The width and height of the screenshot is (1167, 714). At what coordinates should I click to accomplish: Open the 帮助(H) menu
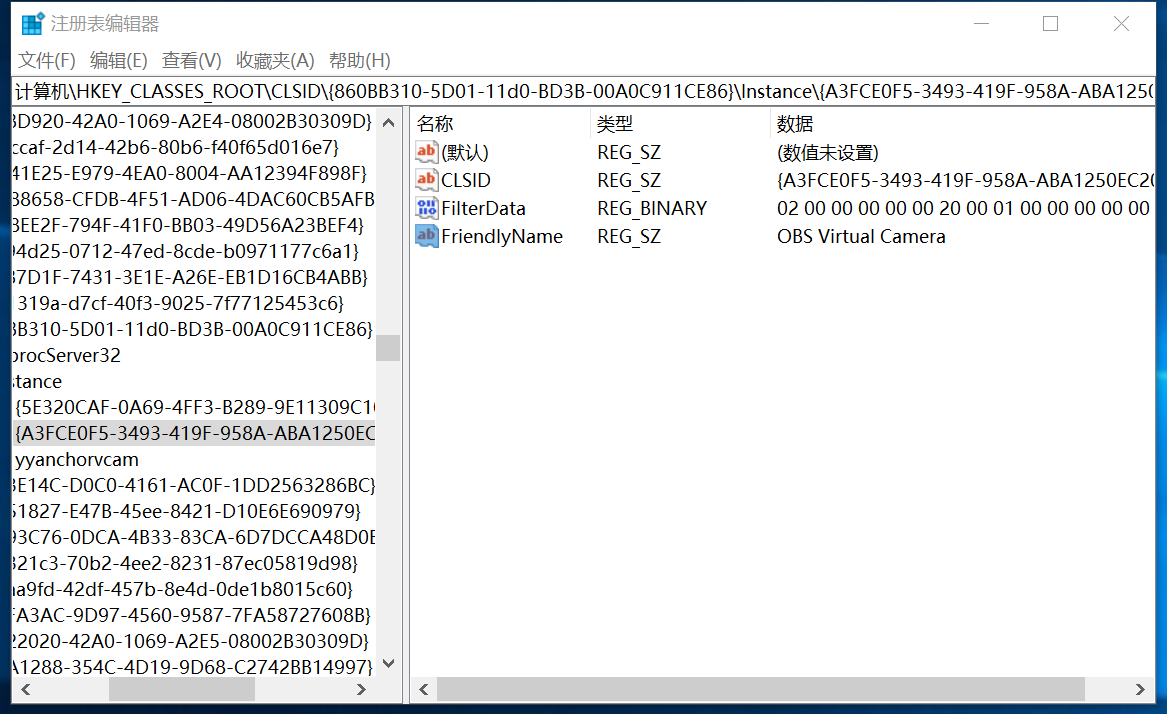360,60
